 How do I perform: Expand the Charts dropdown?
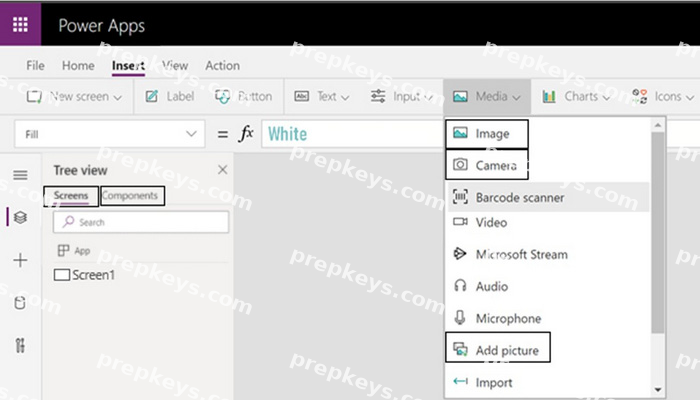pyautogui.click(x=576, y=96)
